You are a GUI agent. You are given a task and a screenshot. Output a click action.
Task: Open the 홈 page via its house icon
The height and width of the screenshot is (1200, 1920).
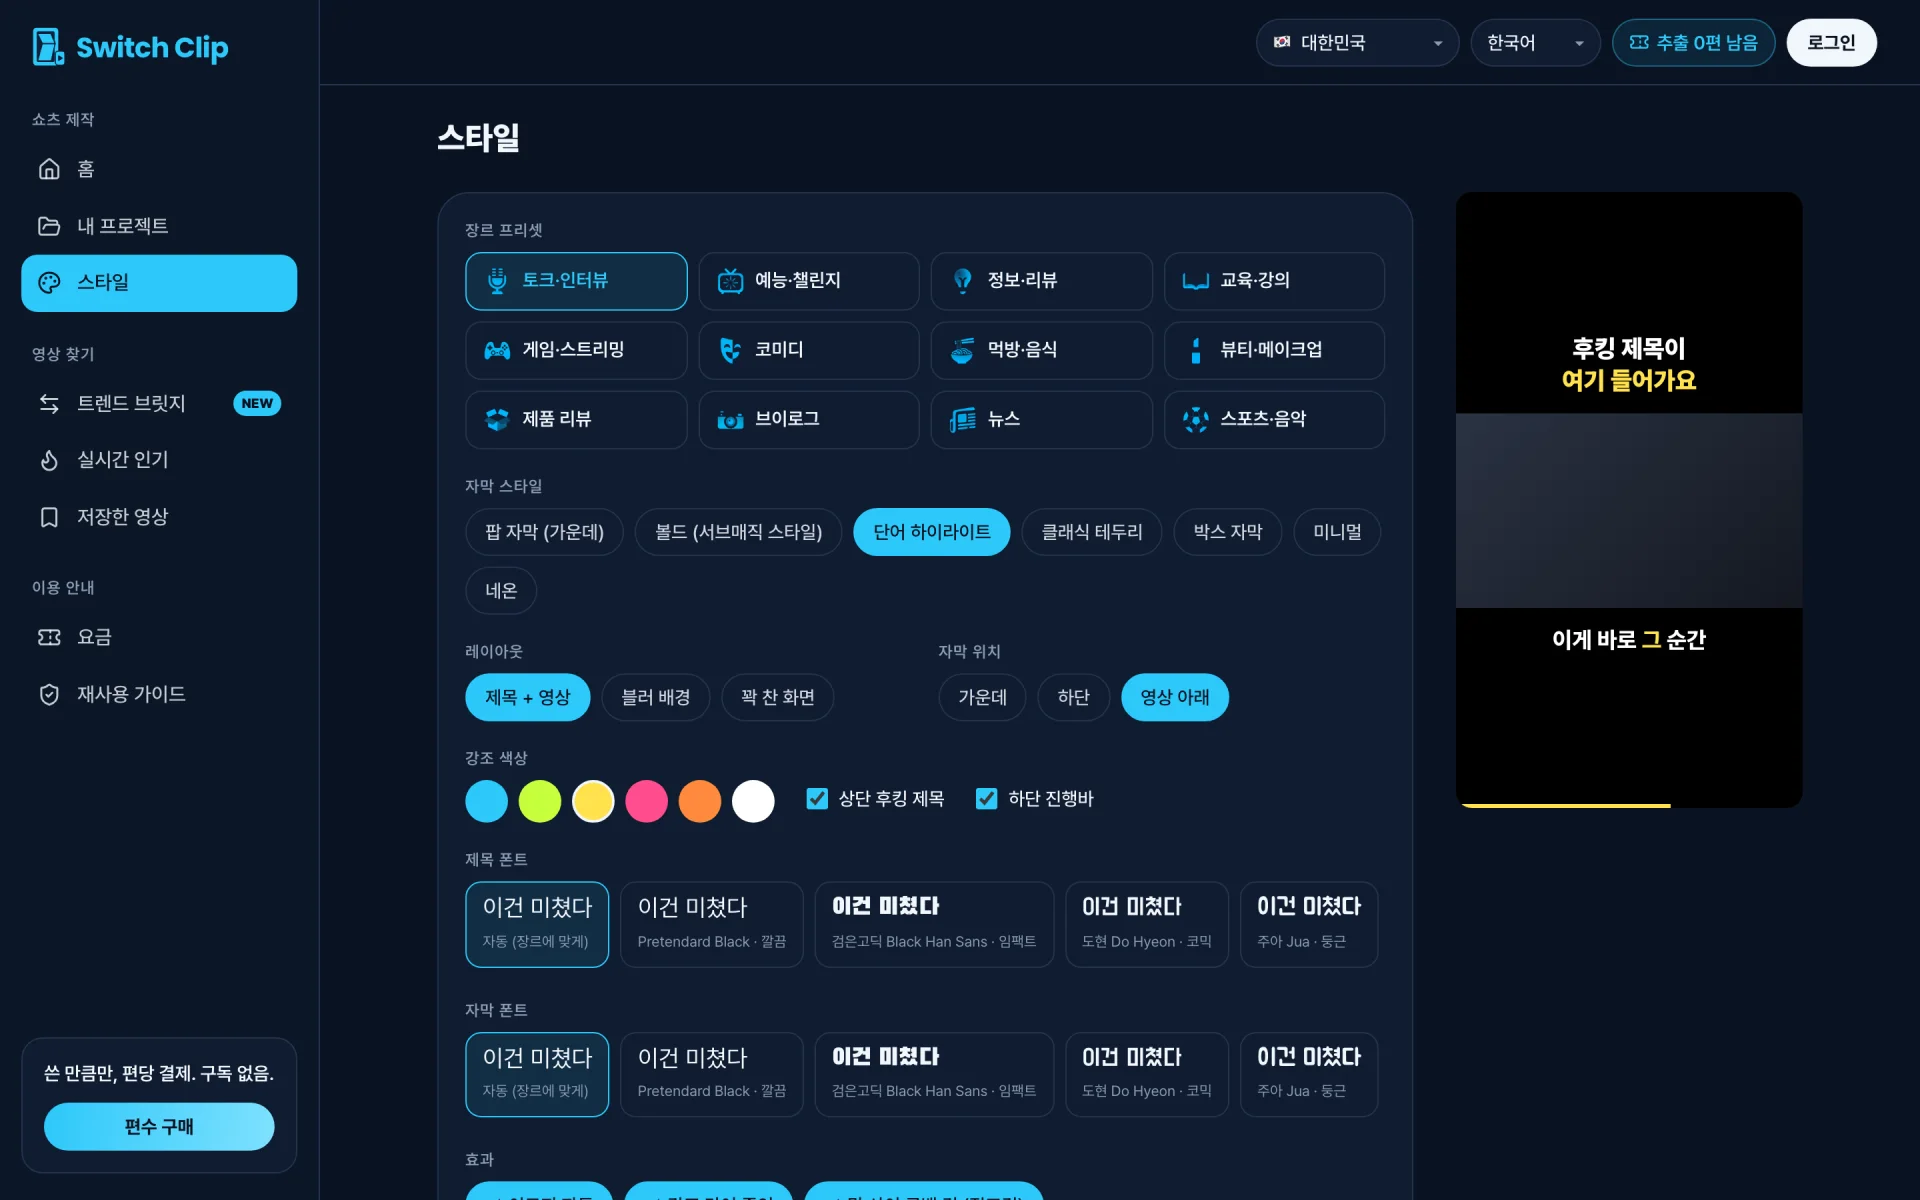[x=49, y=169]
